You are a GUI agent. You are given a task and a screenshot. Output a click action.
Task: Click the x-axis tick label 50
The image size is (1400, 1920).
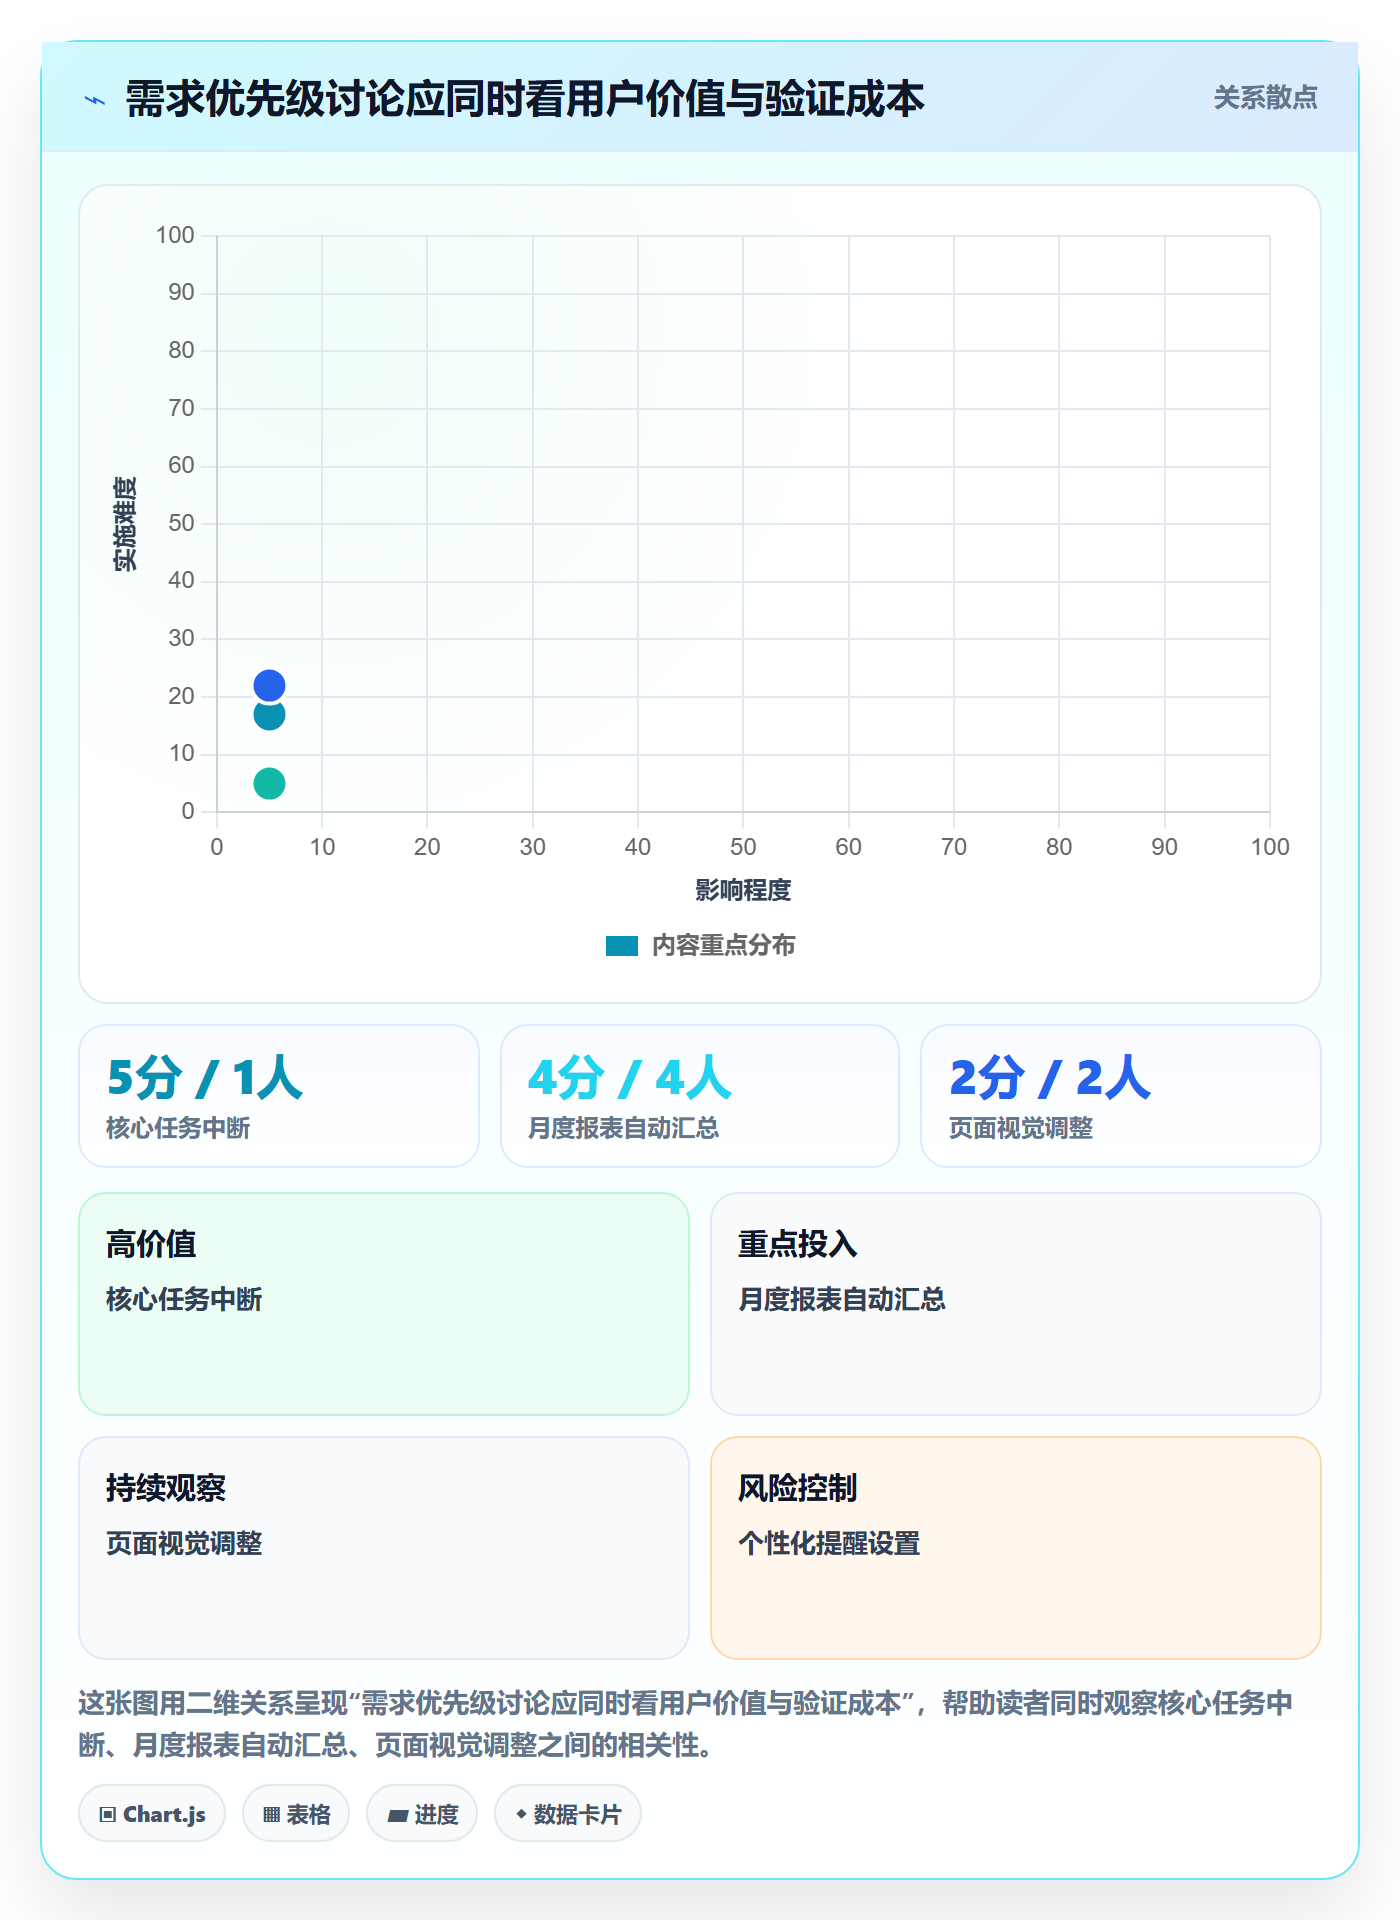(x=743, y=847)
